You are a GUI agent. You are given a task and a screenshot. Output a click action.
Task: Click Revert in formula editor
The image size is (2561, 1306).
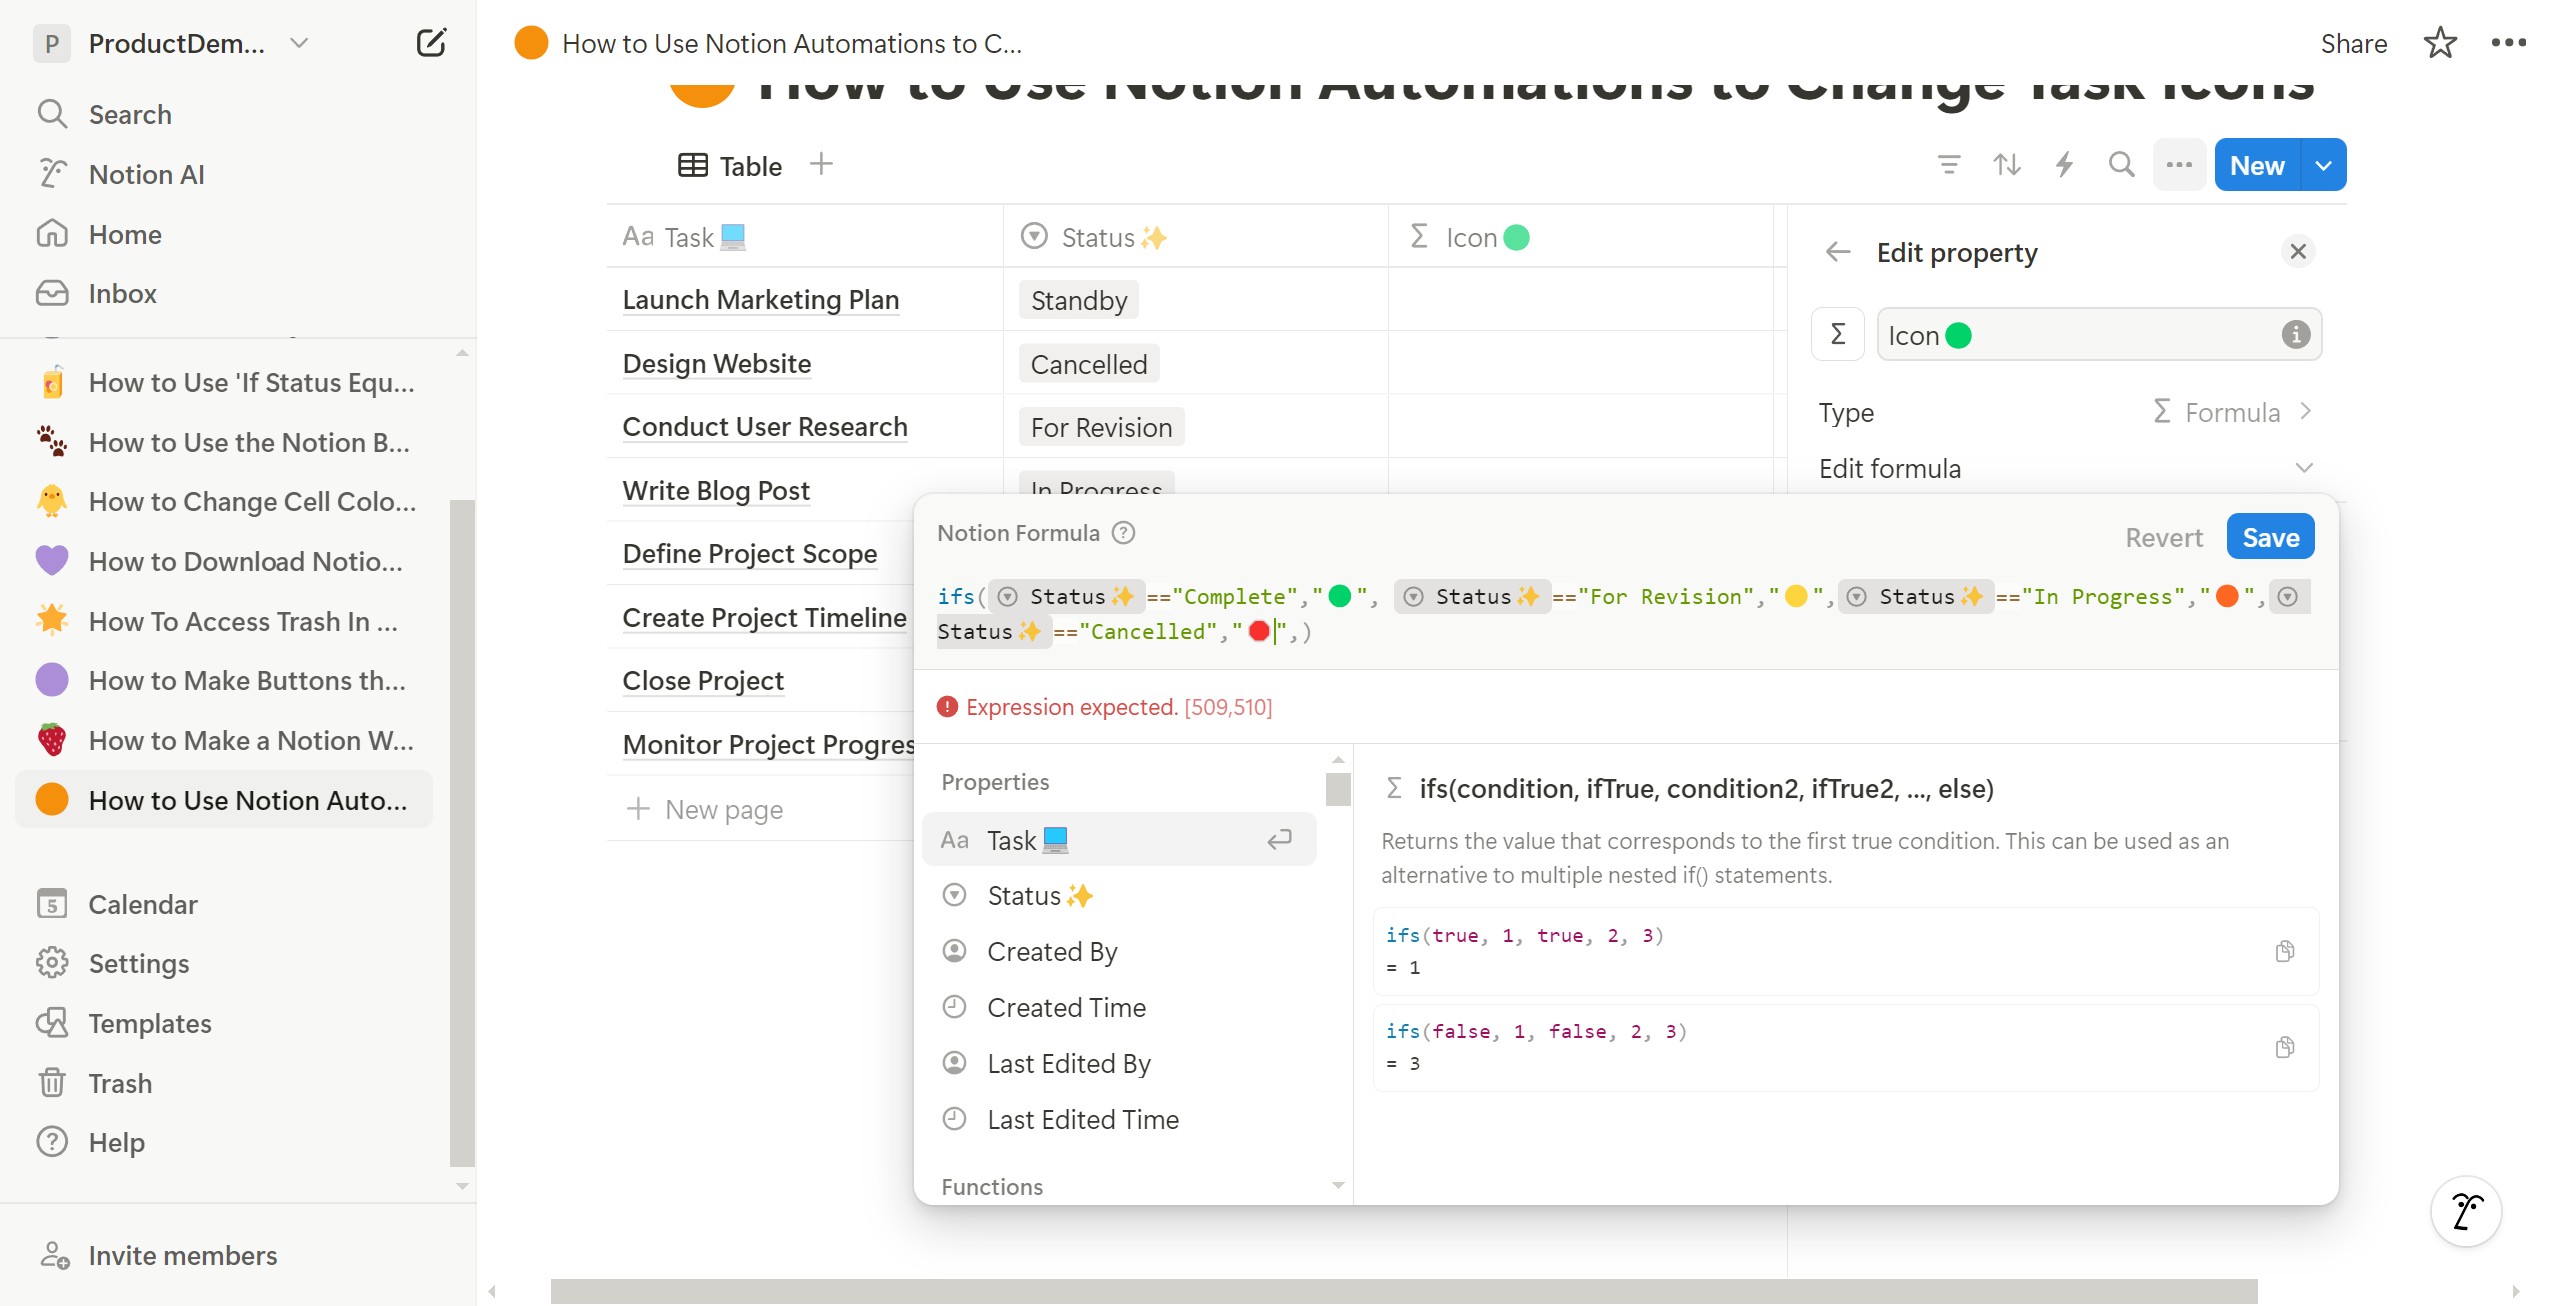click(2163, 538)
